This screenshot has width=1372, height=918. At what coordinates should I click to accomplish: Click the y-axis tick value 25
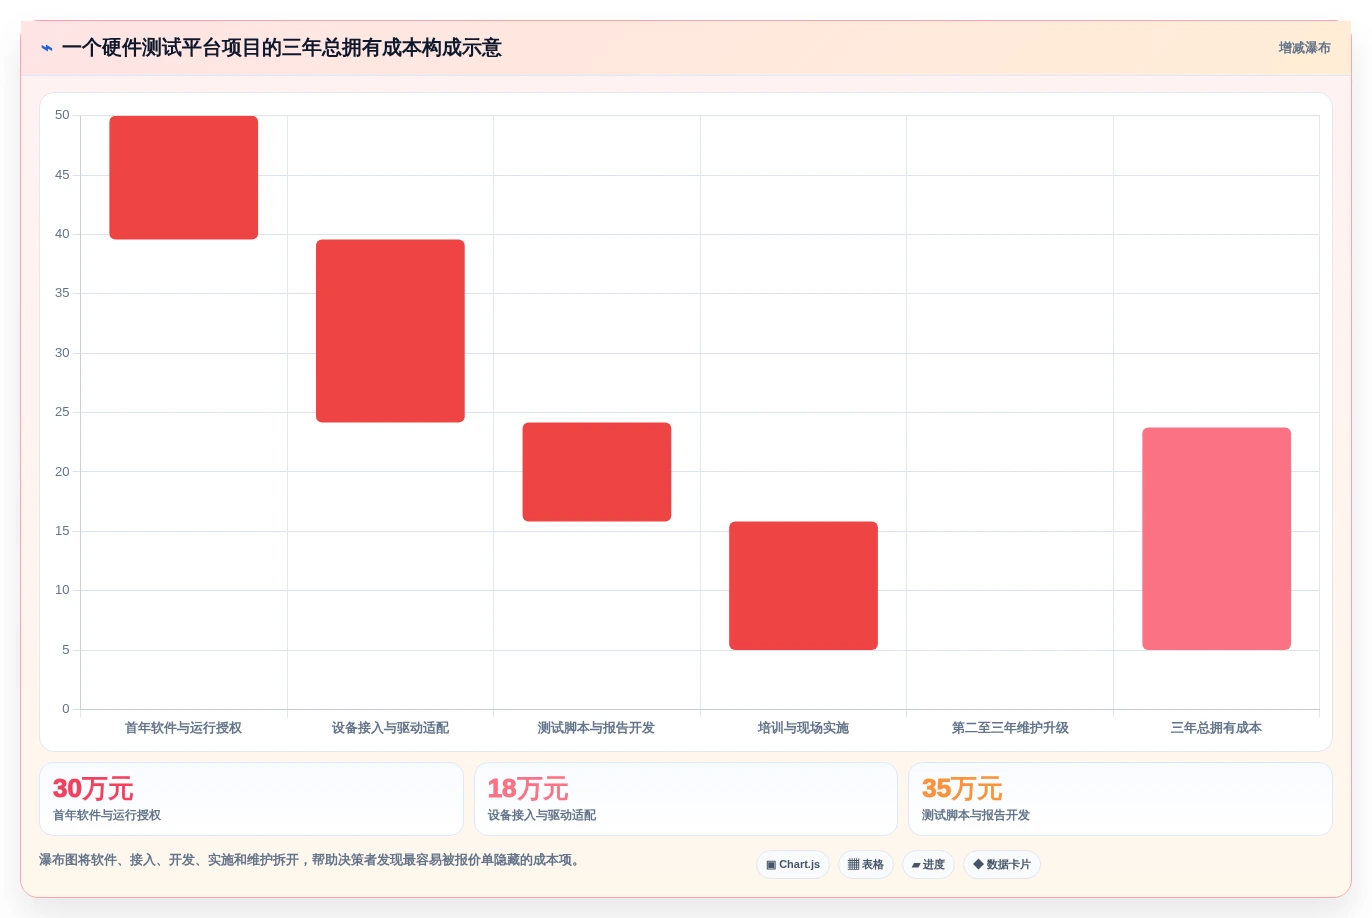pos(62,412)
